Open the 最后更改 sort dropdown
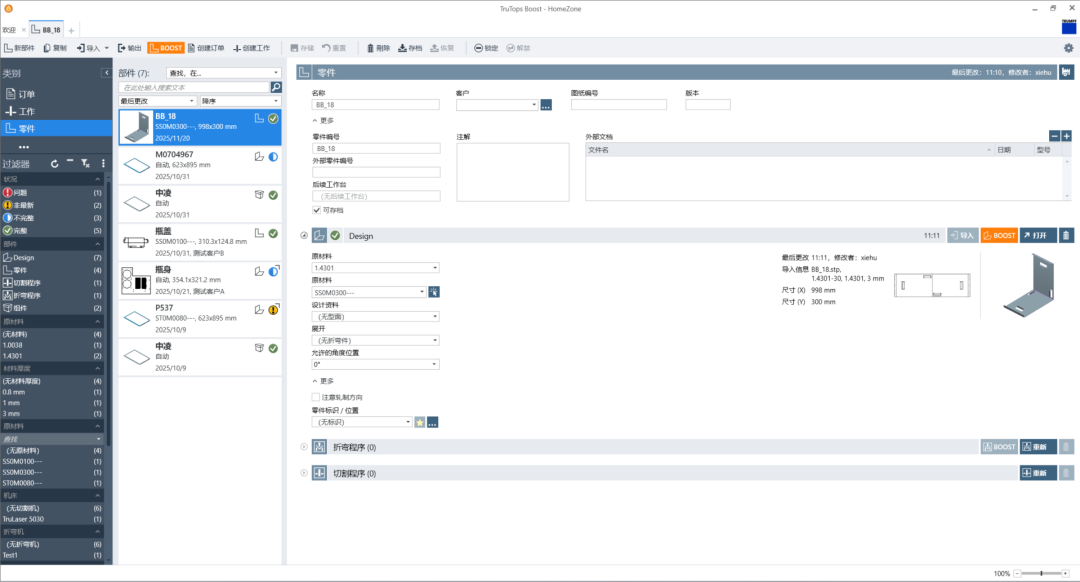This screenshot has height=582, width=1080. 157,101
